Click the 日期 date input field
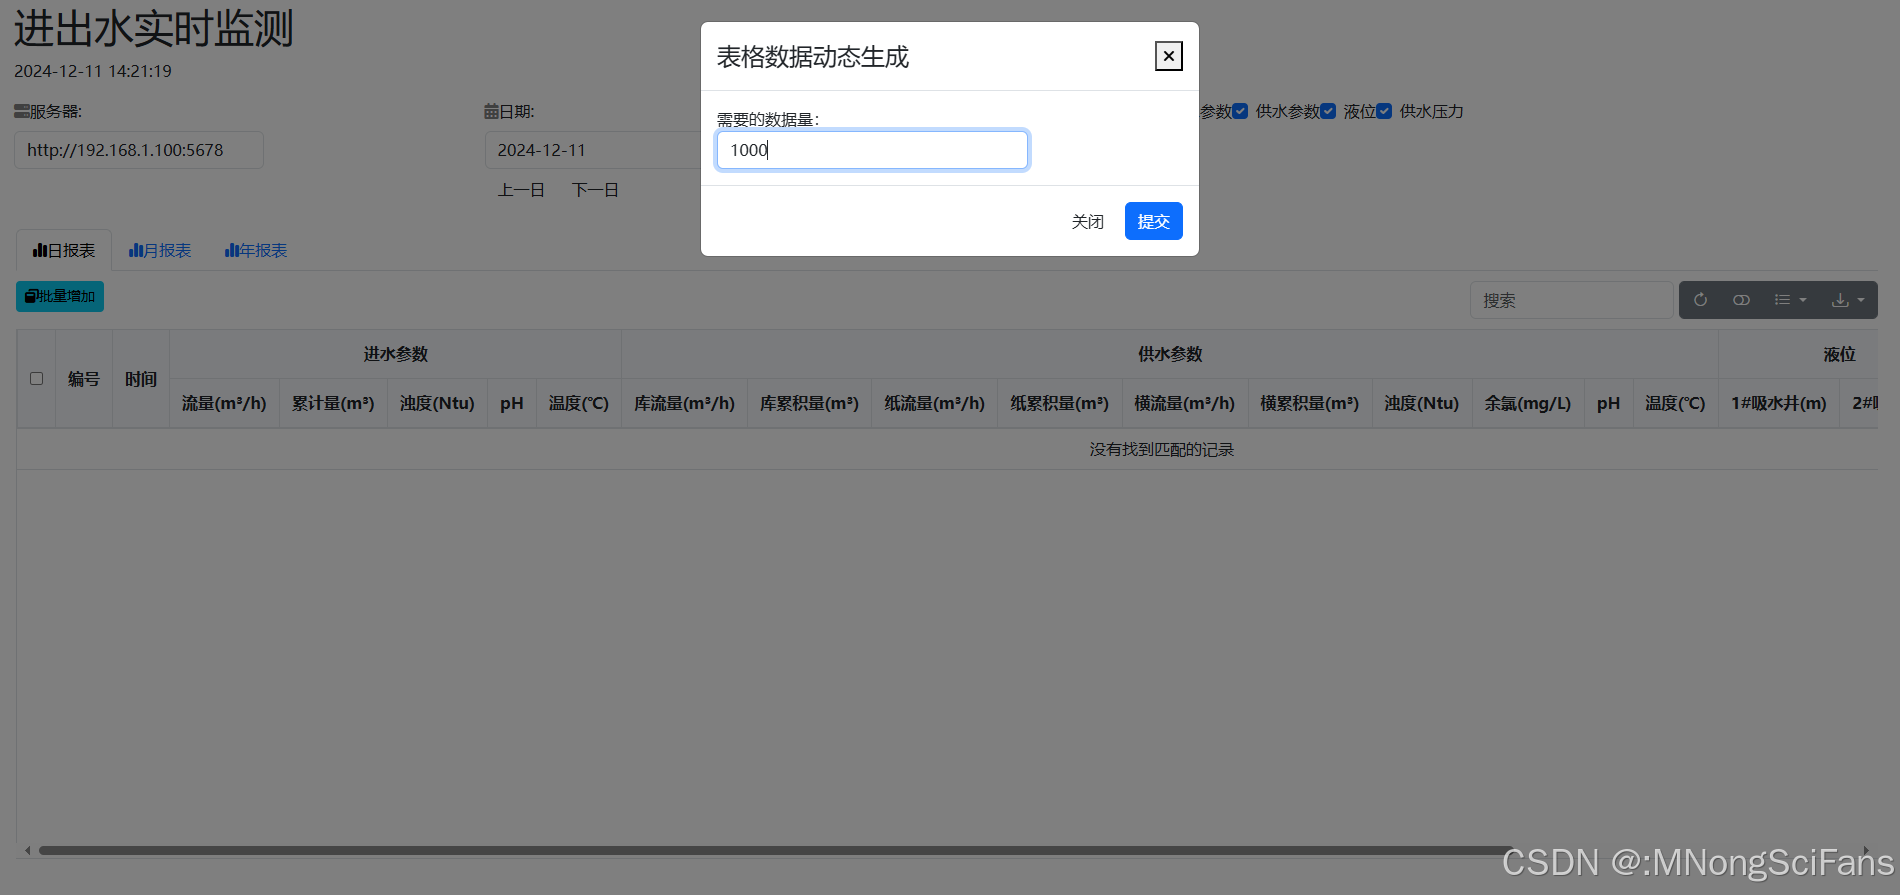The height and width of the screenshot is (895, 1900). (x=593, y=150)
